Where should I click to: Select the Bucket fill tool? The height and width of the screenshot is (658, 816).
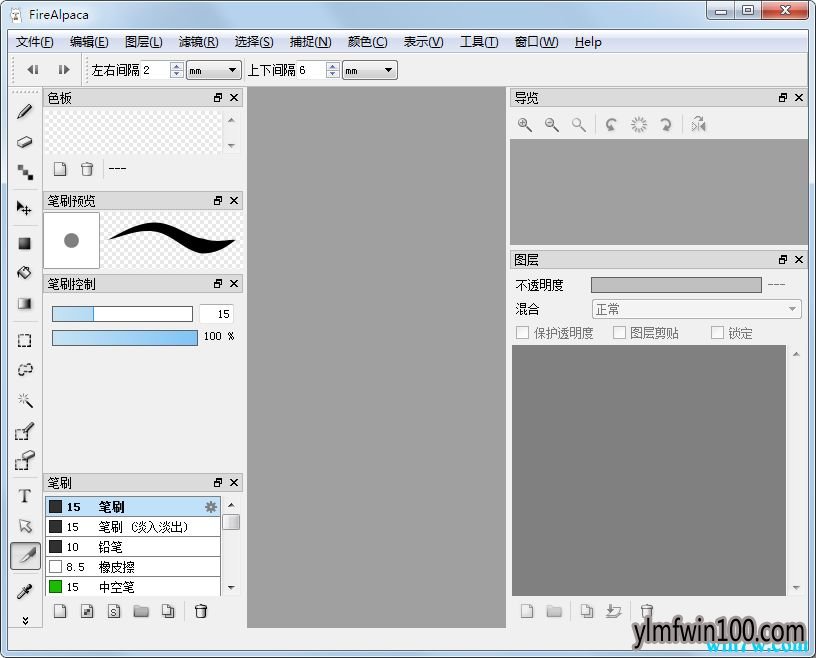coord(24,273)
